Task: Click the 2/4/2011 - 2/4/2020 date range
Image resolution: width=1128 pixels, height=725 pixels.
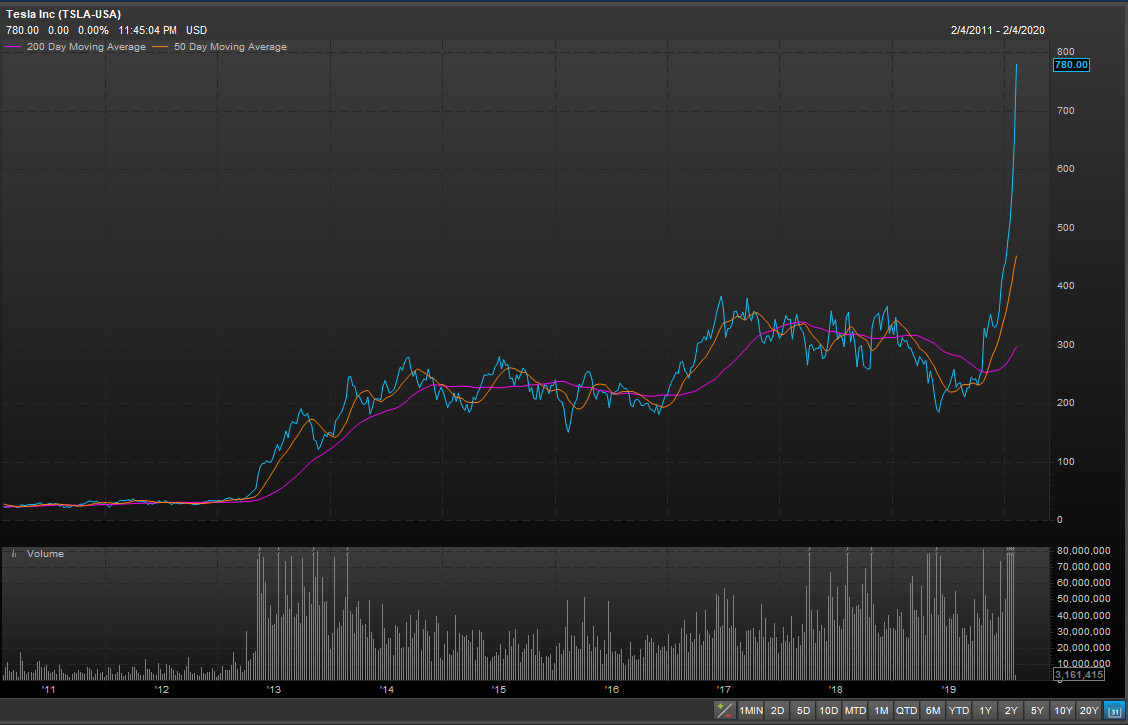Action: click(x=998, y=30)
